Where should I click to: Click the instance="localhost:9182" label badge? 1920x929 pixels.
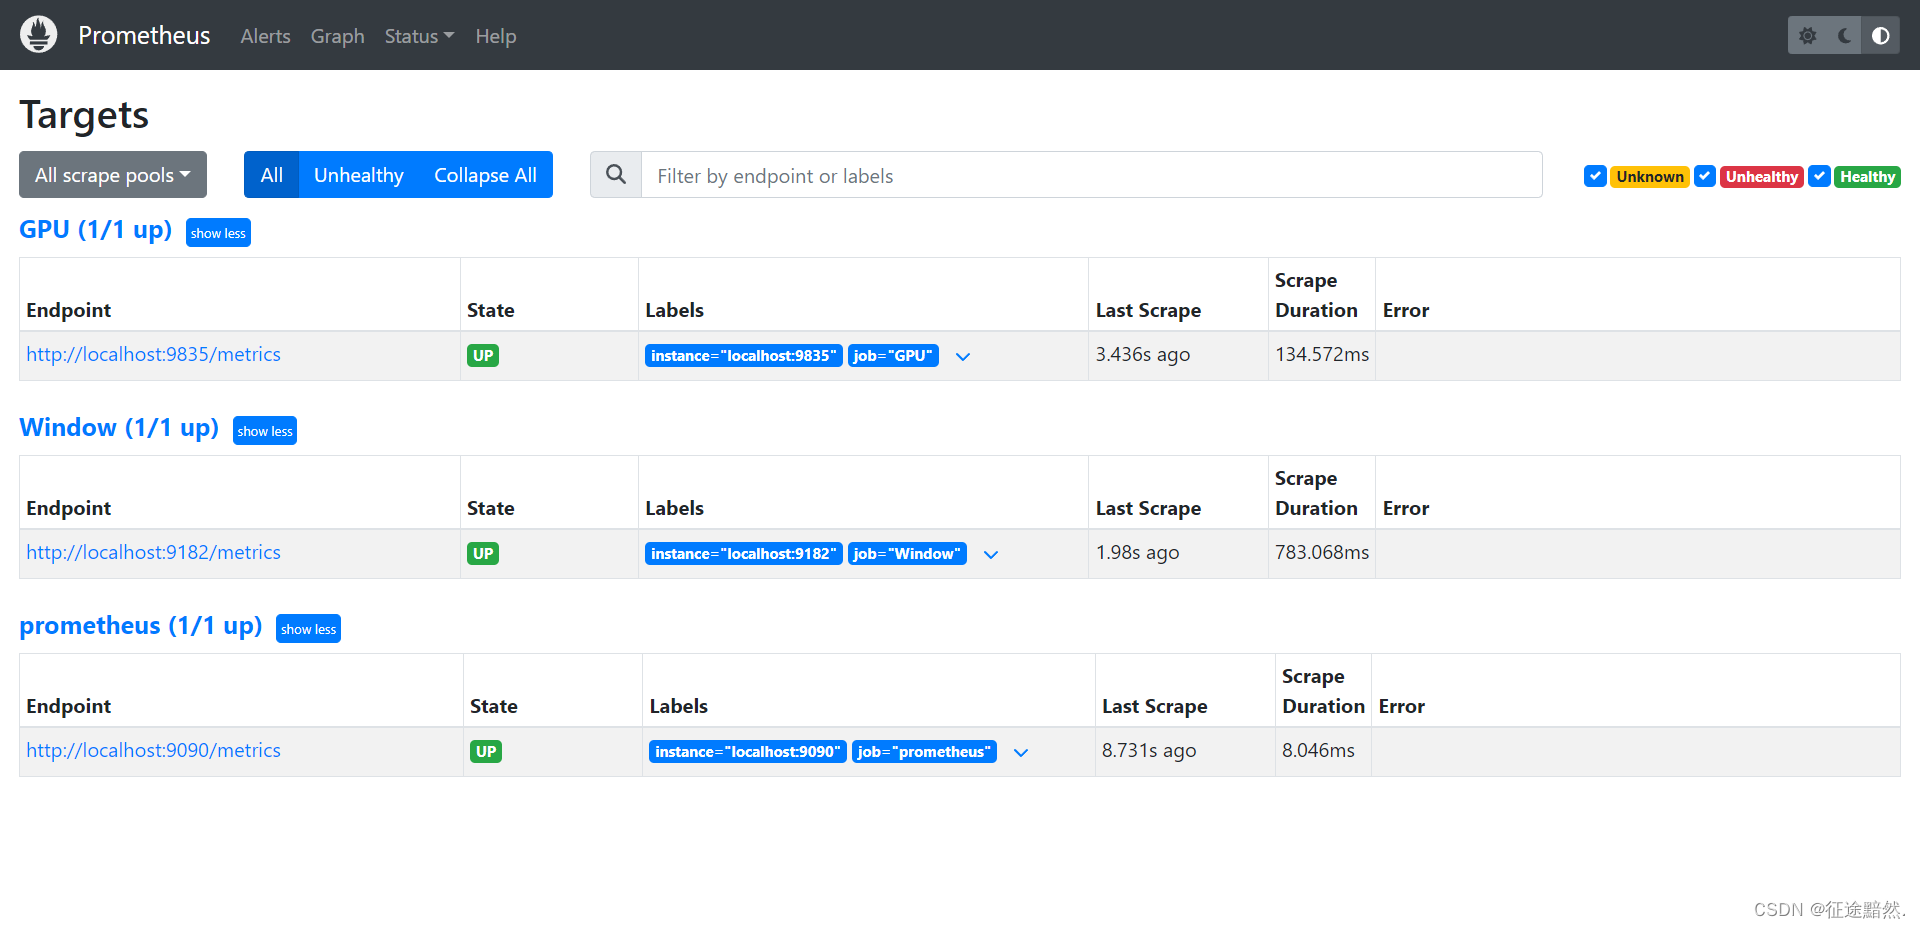(744, 554)
